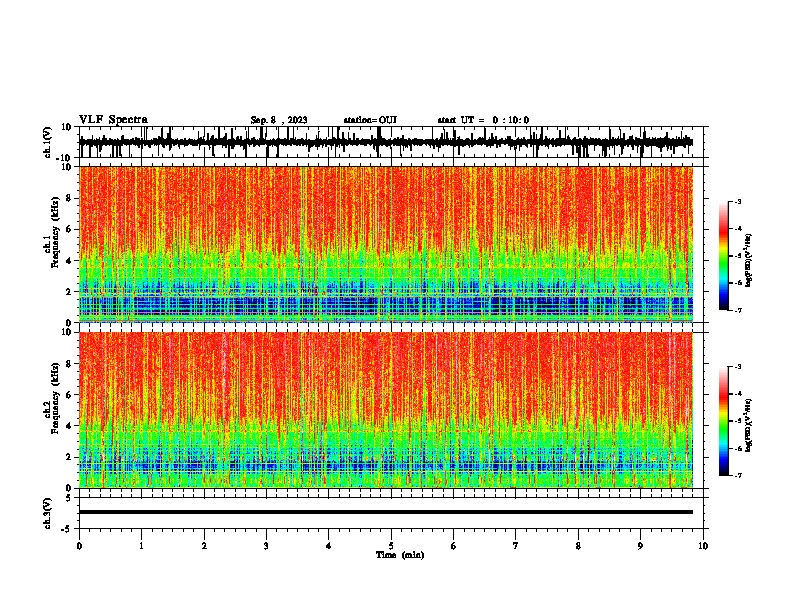This screenshot has height=612, width=792.
Task: Click the ch.2 "Frequency (kHz)" axis label
Action: (56, 398)
